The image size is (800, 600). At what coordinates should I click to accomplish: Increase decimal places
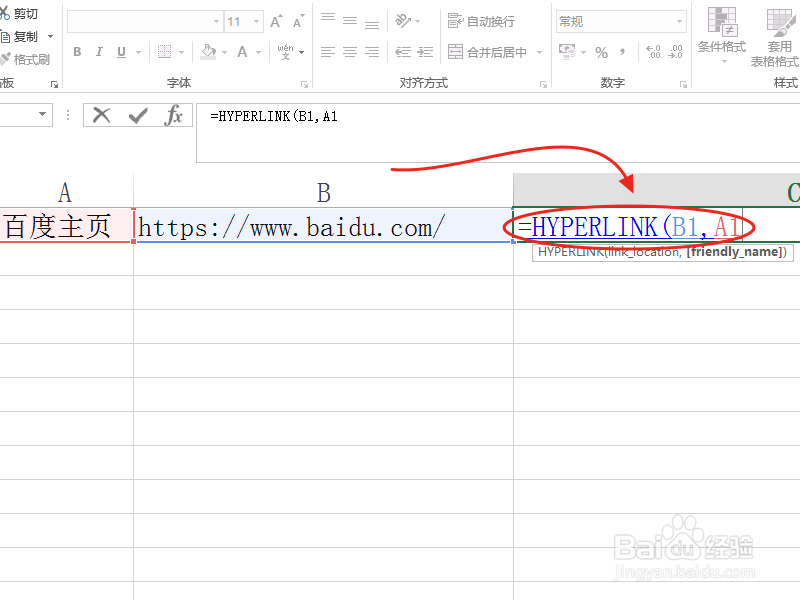[653, 52]
